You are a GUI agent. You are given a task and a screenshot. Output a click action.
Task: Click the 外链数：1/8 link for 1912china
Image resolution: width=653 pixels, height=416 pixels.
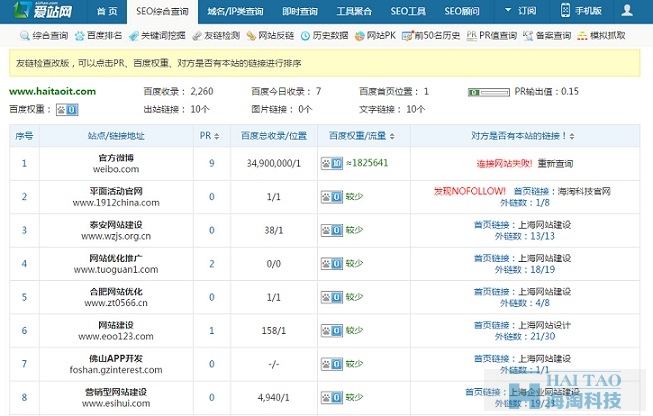click(525, 203)
